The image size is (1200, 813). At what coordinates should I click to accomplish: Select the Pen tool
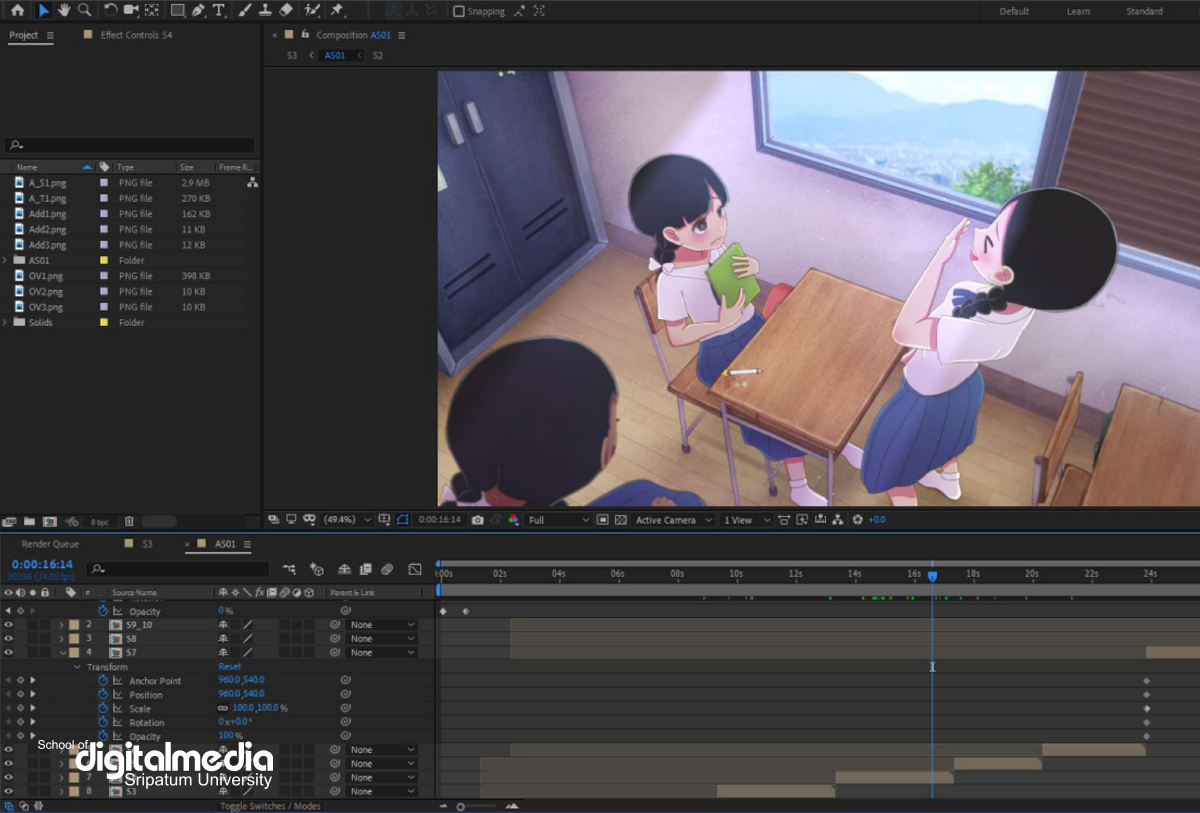(x=198, y=10)
